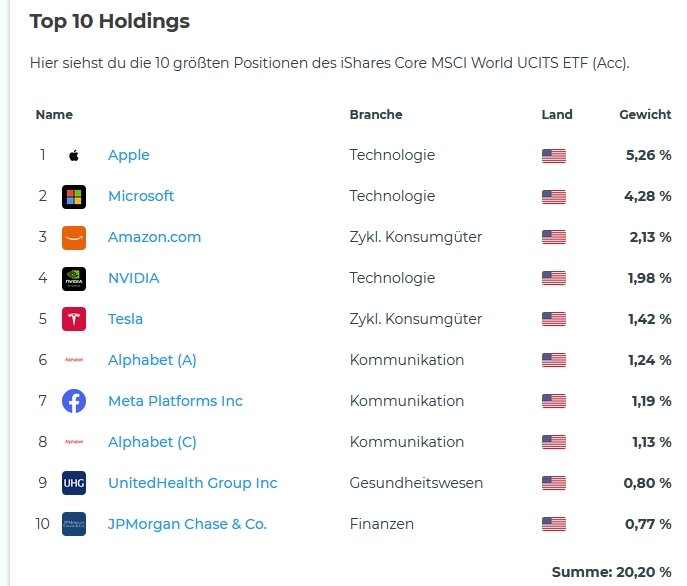Image resolution: width=687 pixels, height=586 pixels.
Task: Follow the NVIDIA link
Action: 133,278
